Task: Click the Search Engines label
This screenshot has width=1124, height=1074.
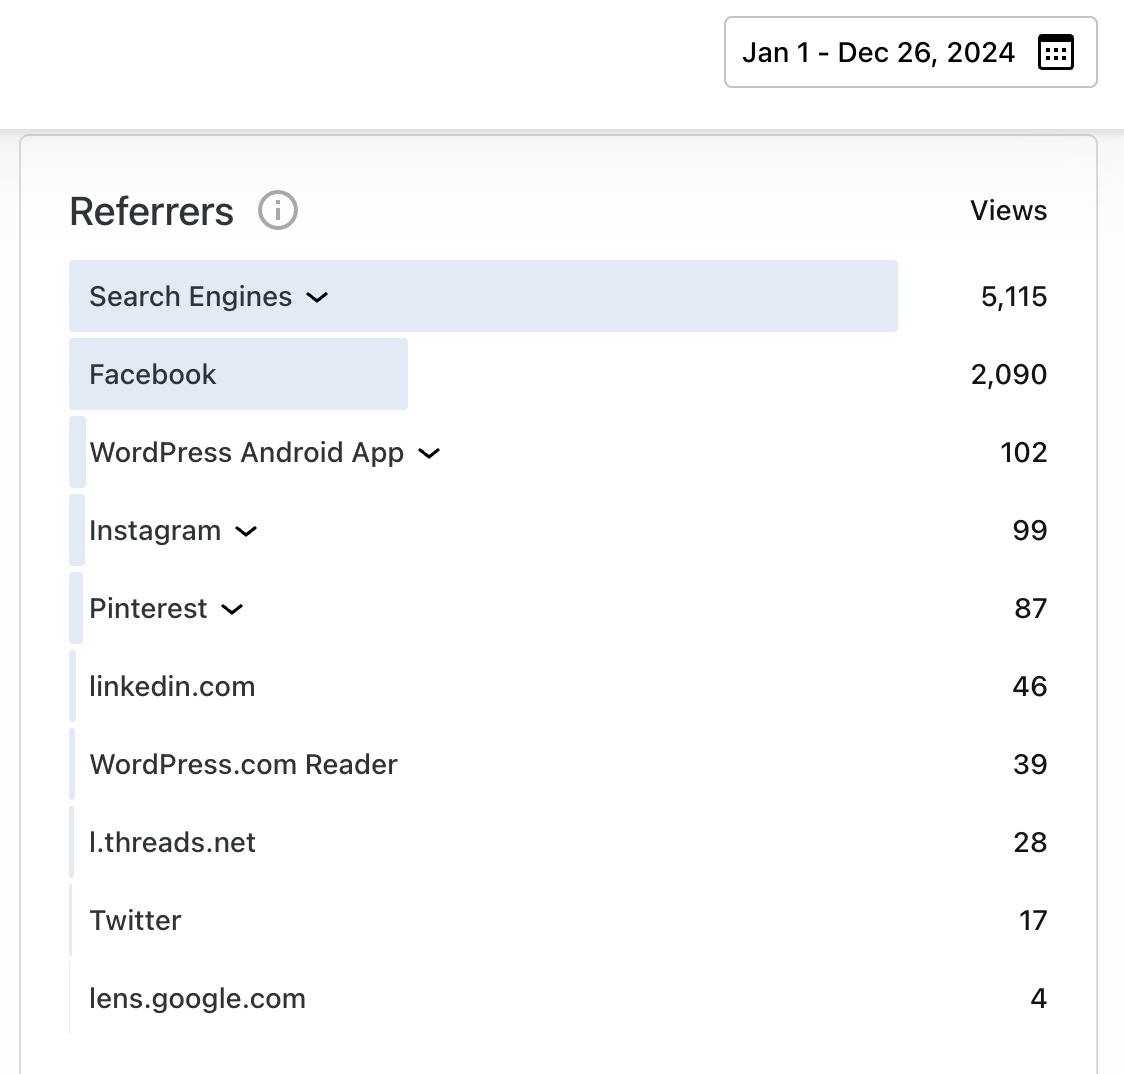Action: click(190, 297)
